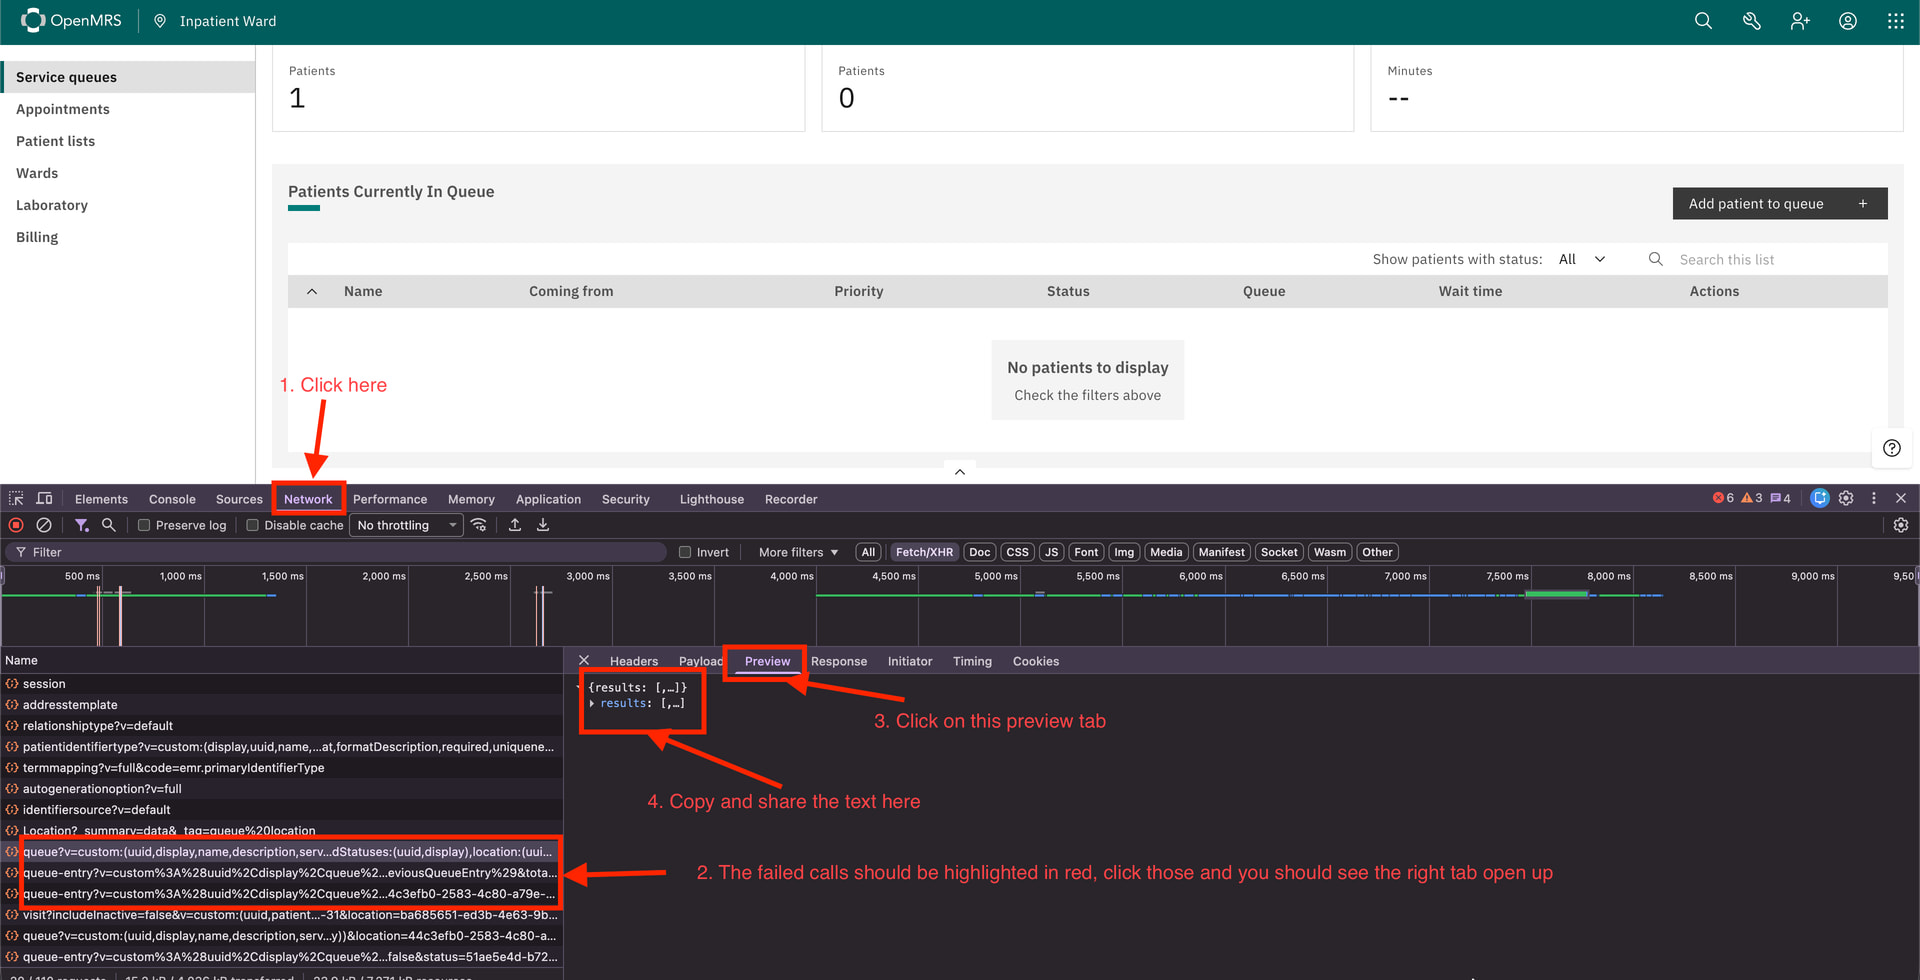This screenshot has width=1920, height=980.
Task: Expand the More filters dropdown
Action: [x=798, y=552]
